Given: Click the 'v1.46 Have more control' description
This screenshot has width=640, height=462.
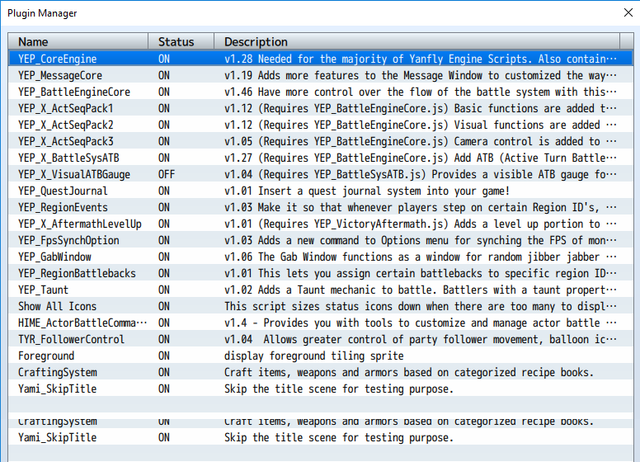Looking at the screenshot, I should point(420,92).
